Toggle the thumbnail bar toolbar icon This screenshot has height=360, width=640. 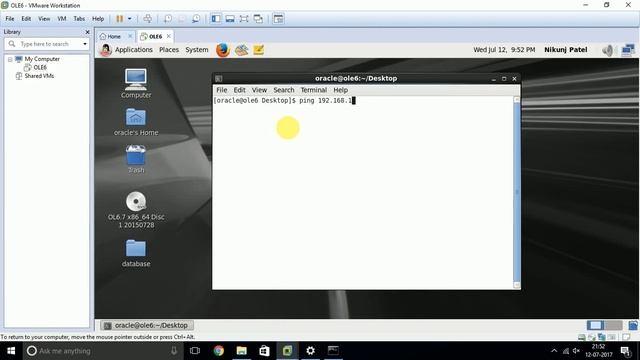coord(230,19)
